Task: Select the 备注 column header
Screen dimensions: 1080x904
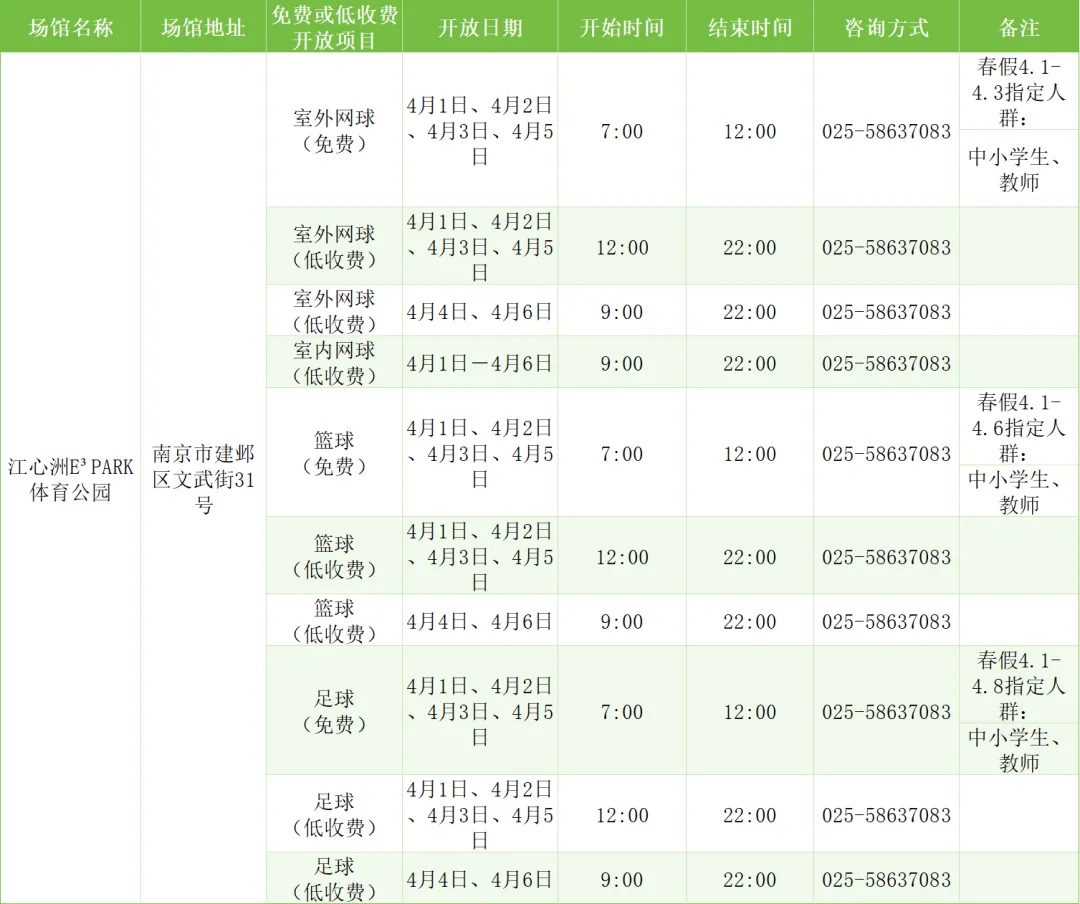Action: 1019,27
